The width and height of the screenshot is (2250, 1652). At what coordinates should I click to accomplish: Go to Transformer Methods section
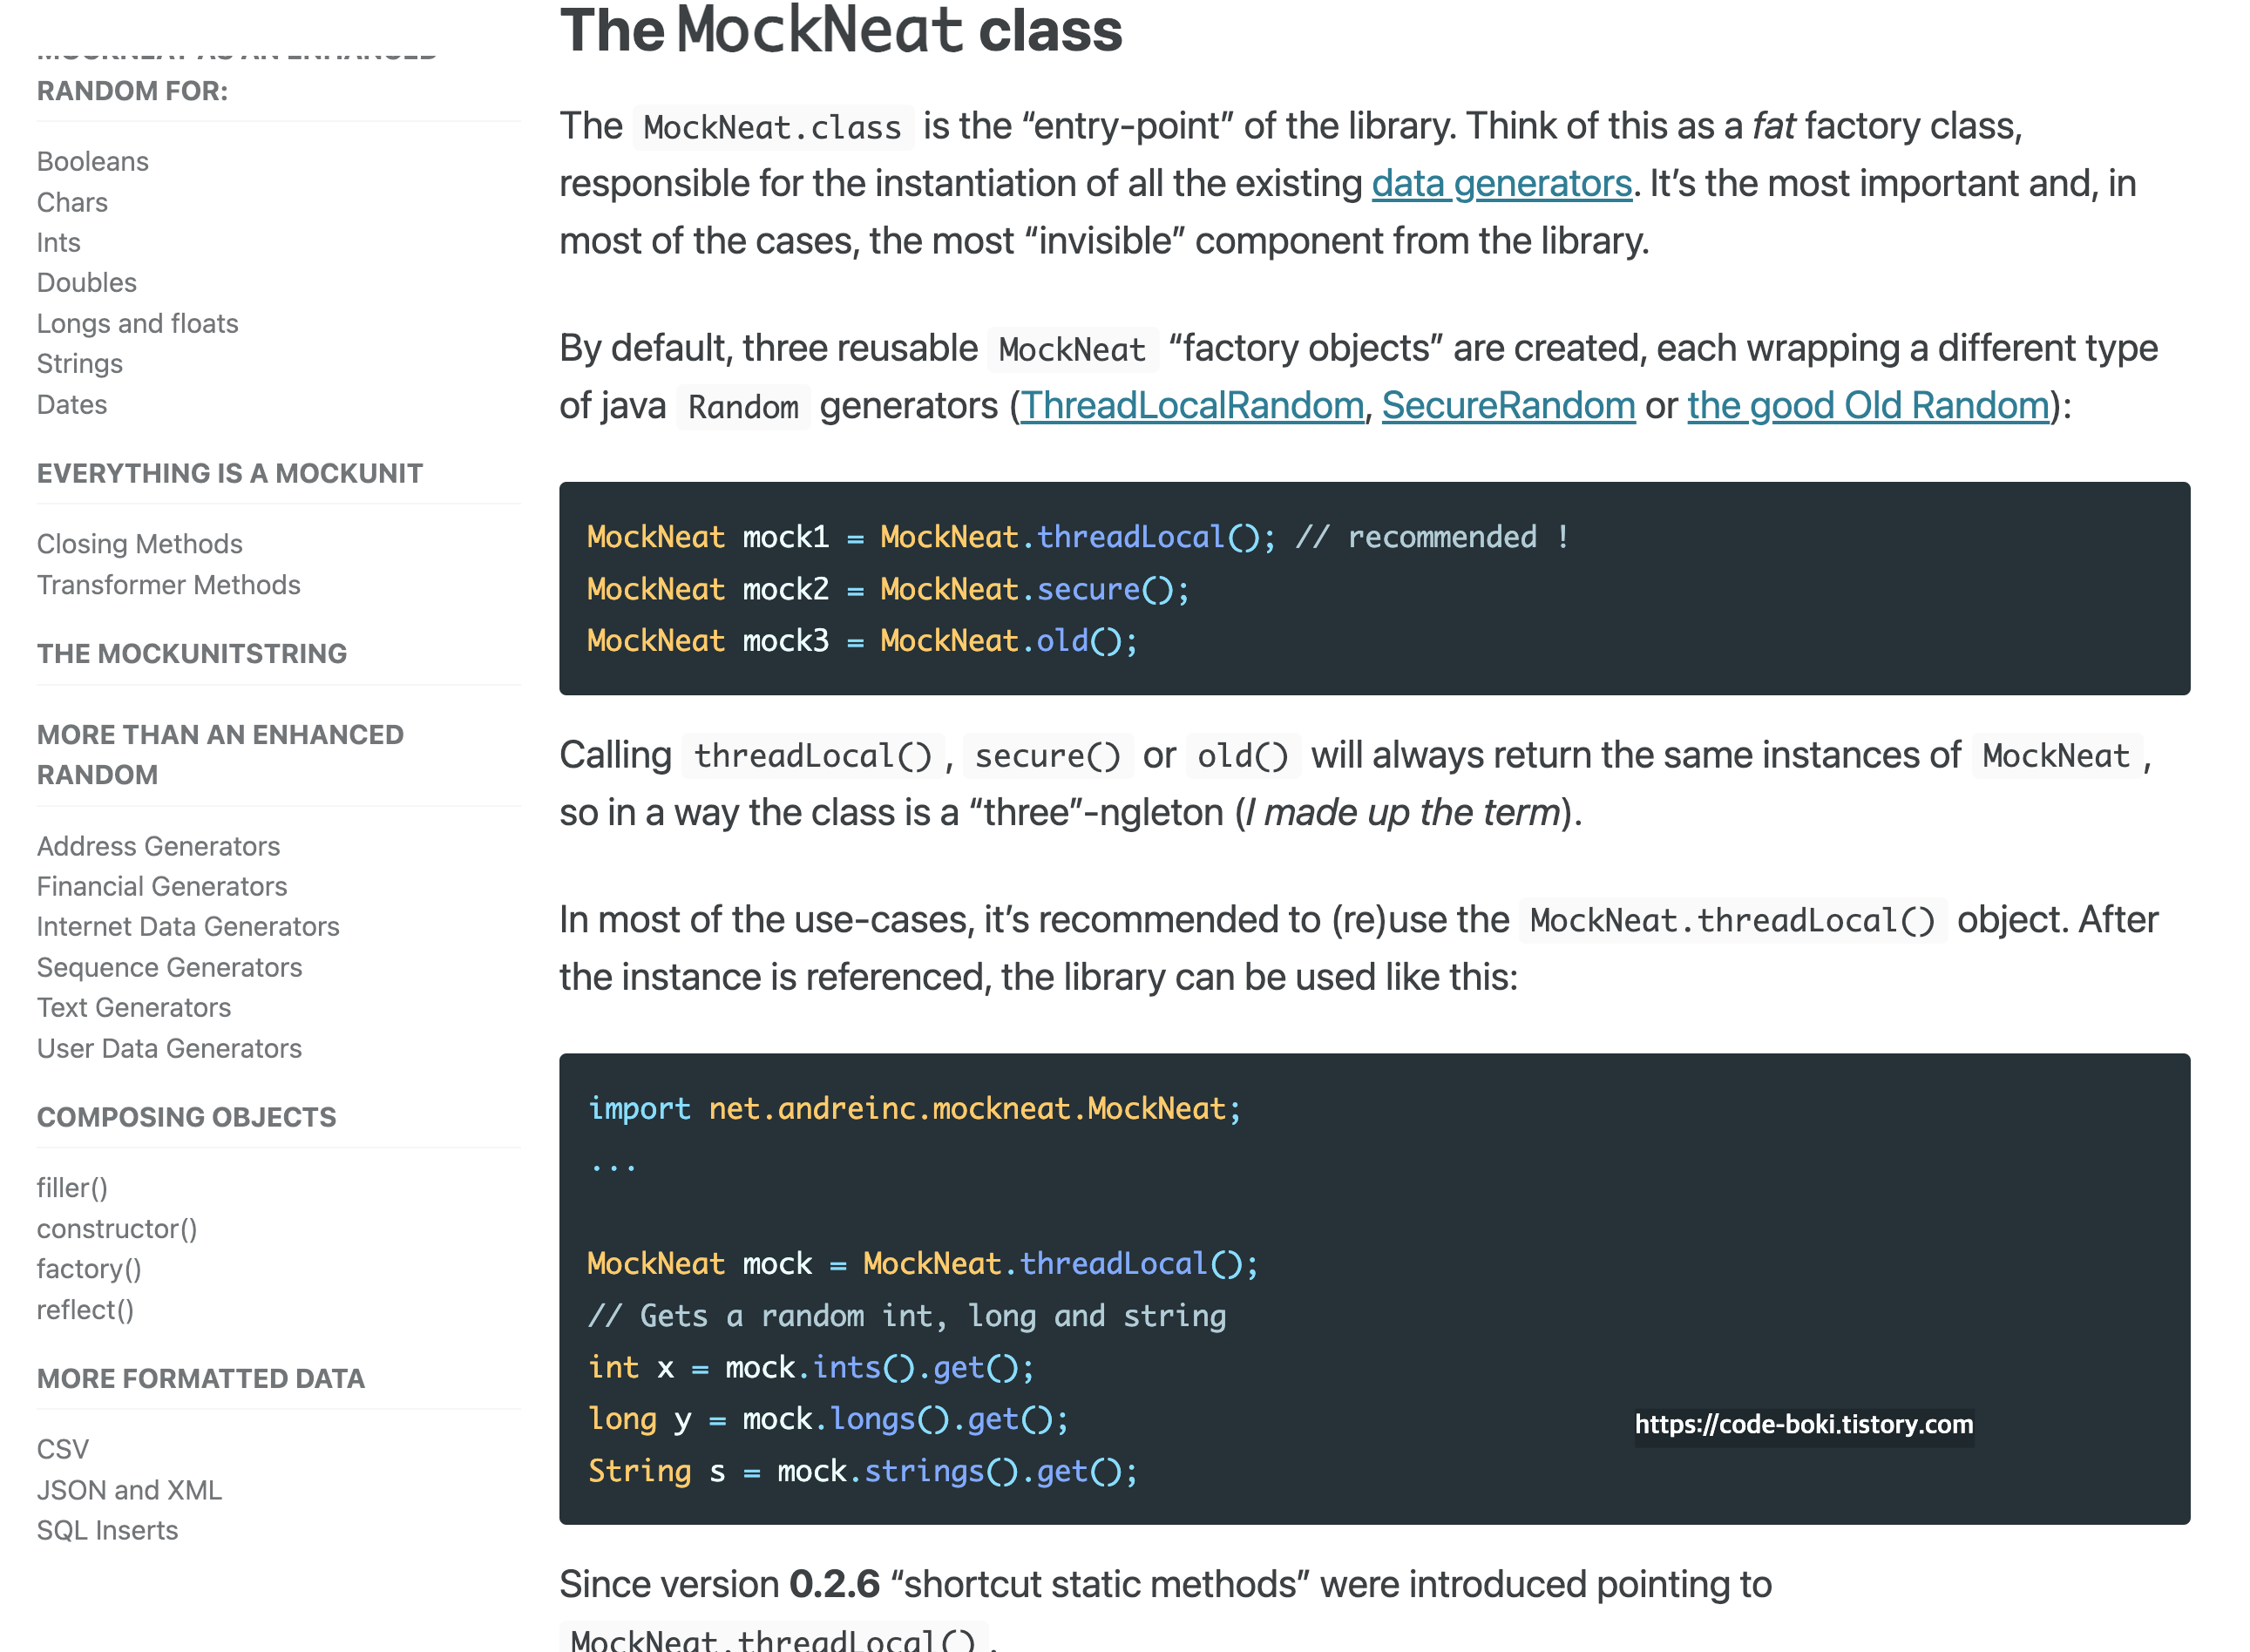(168, 584)
